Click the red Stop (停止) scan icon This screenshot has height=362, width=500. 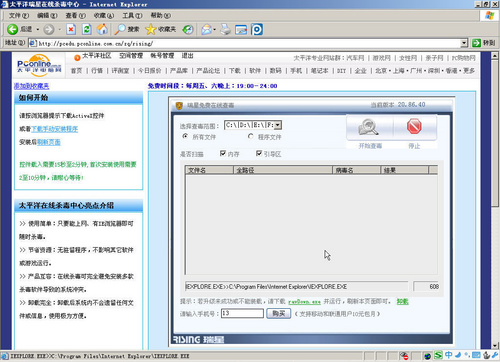point(414,126)
